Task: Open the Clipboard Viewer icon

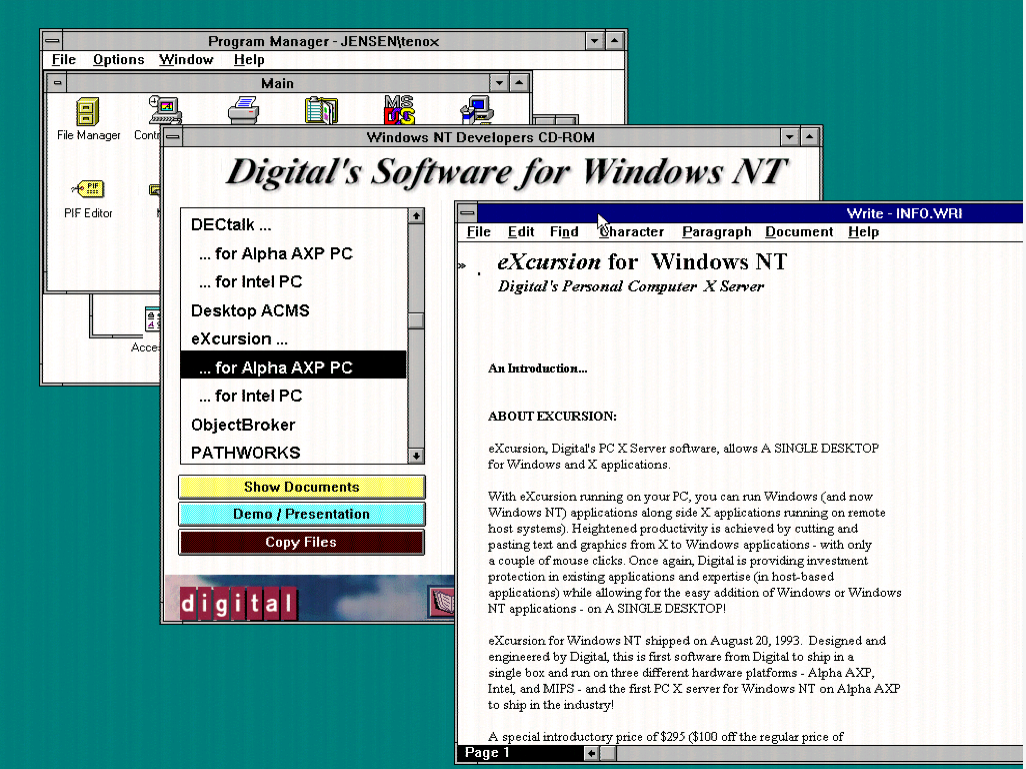Action: 322,110
